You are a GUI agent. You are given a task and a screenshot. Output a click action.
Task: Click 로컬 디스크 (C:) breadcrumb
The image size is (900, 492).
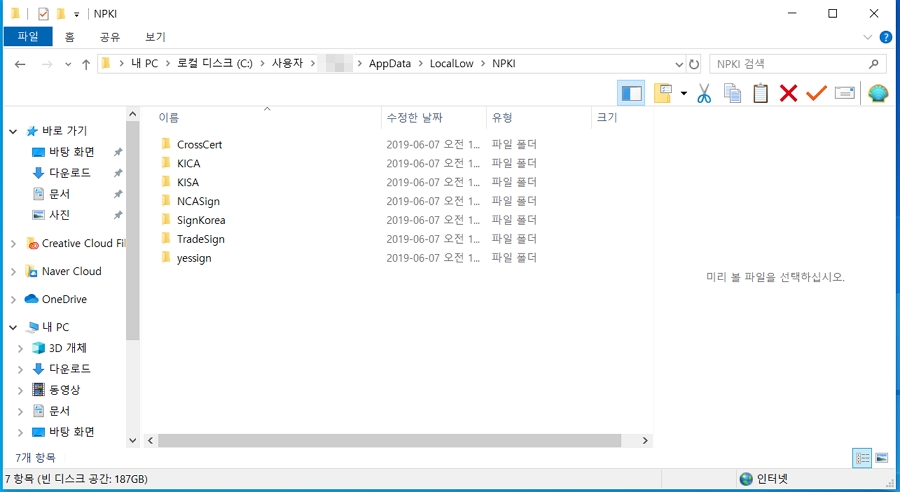(x=215, y=64)
